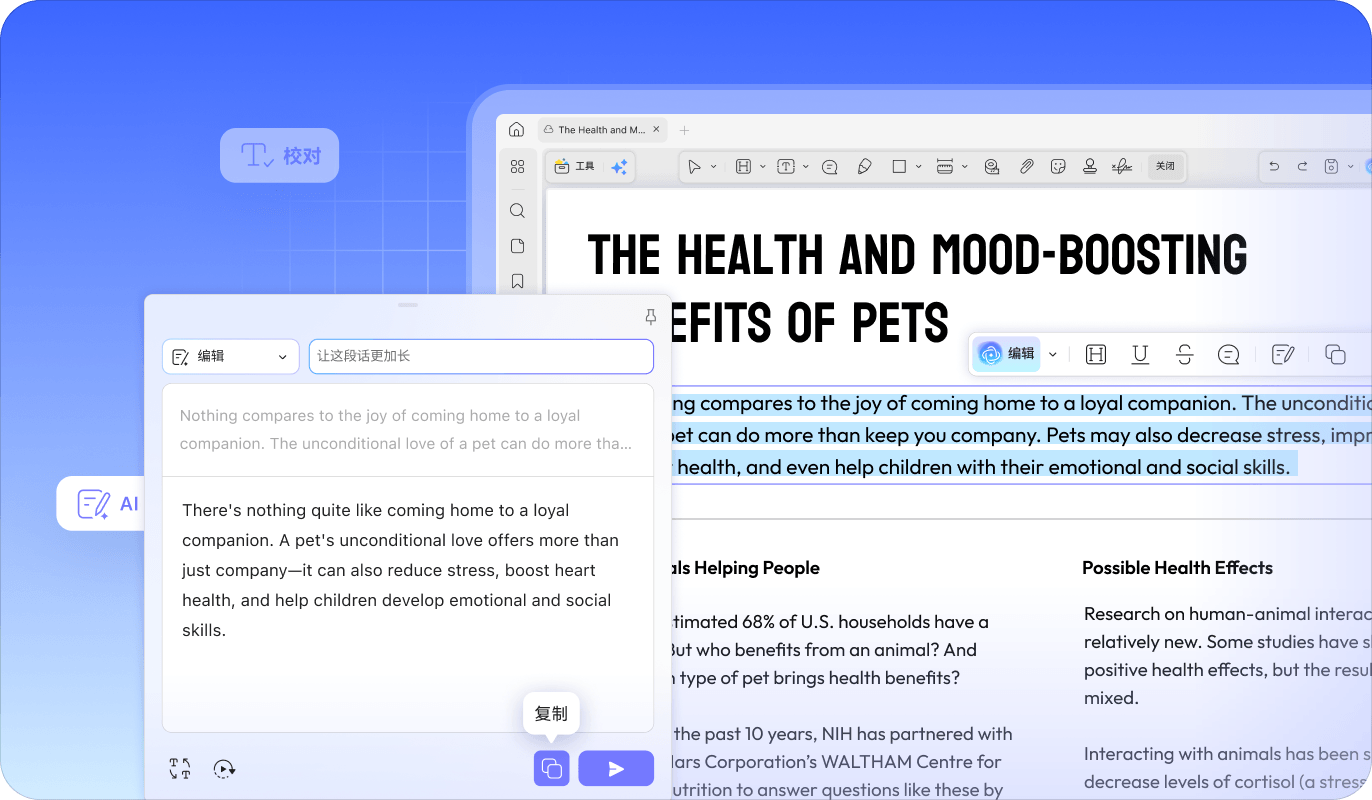Expand the shape tool dropdown arrow
1372x800 pixels.
[x=919, y=167]
